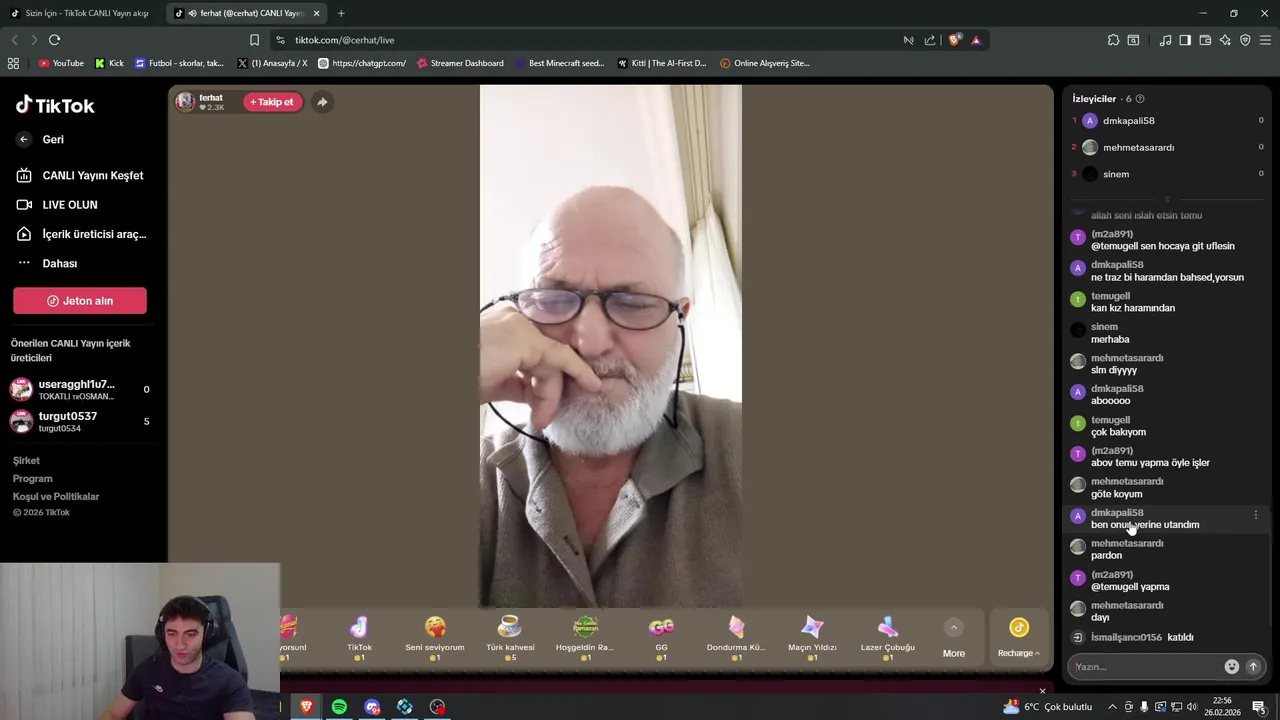Reload the page with refresh icon
Viewport: 1280px width, 720px height.
(55, 40)
